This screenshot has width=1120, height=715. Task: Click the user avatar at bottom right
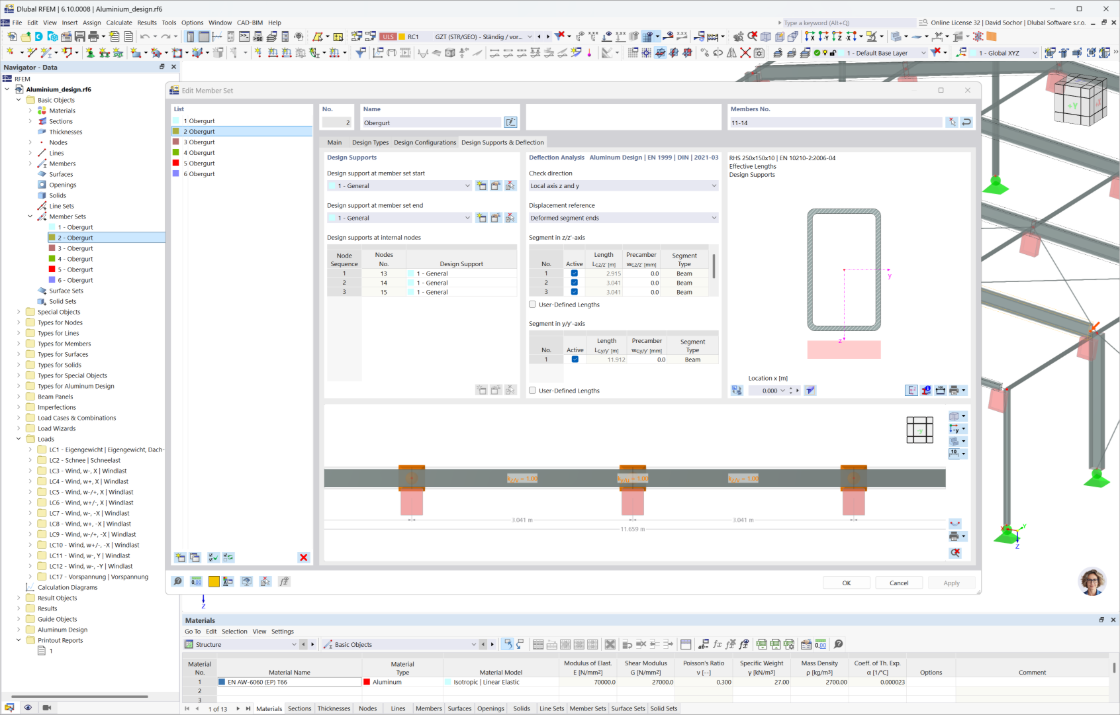click(1092, 581)
